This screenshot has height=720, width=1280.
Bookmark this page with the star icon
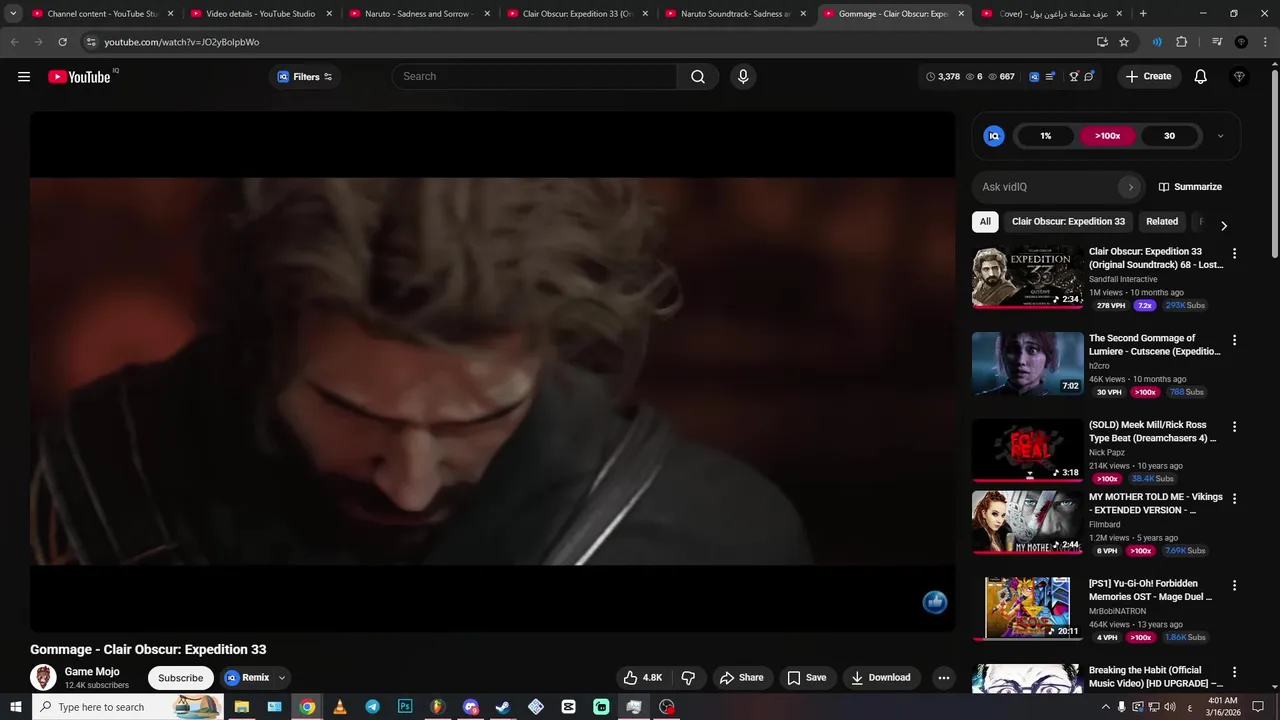tap(1124, 42)
